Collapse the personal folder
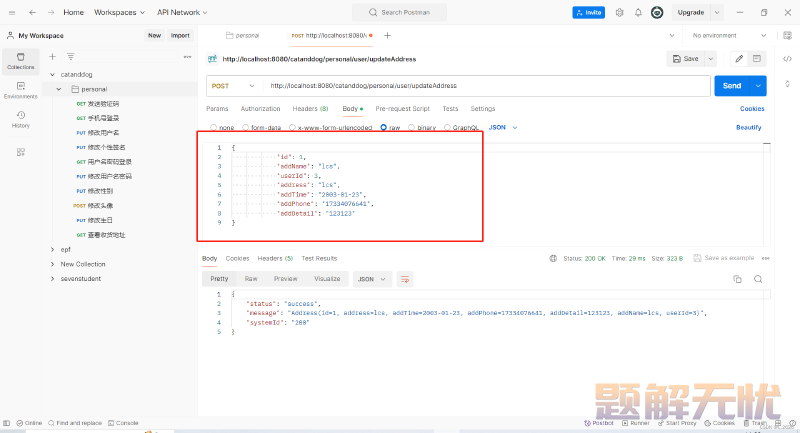 pos(59,89)
